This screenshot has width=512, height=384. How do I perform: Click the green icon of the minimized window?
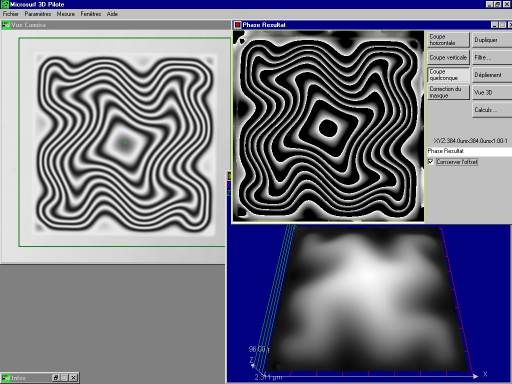point(6,378)
